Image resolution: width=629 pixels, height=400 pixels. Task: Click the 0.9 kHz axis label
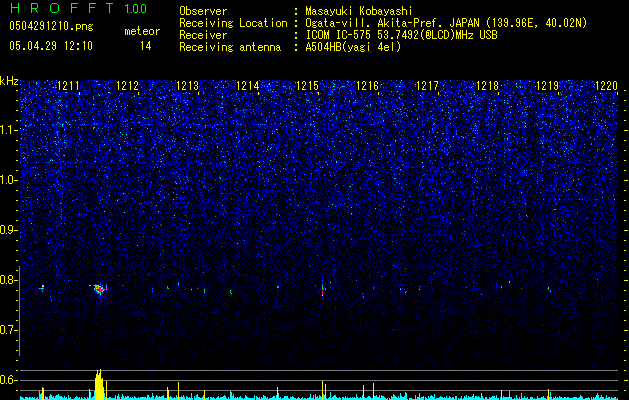[x=9, y=230]
